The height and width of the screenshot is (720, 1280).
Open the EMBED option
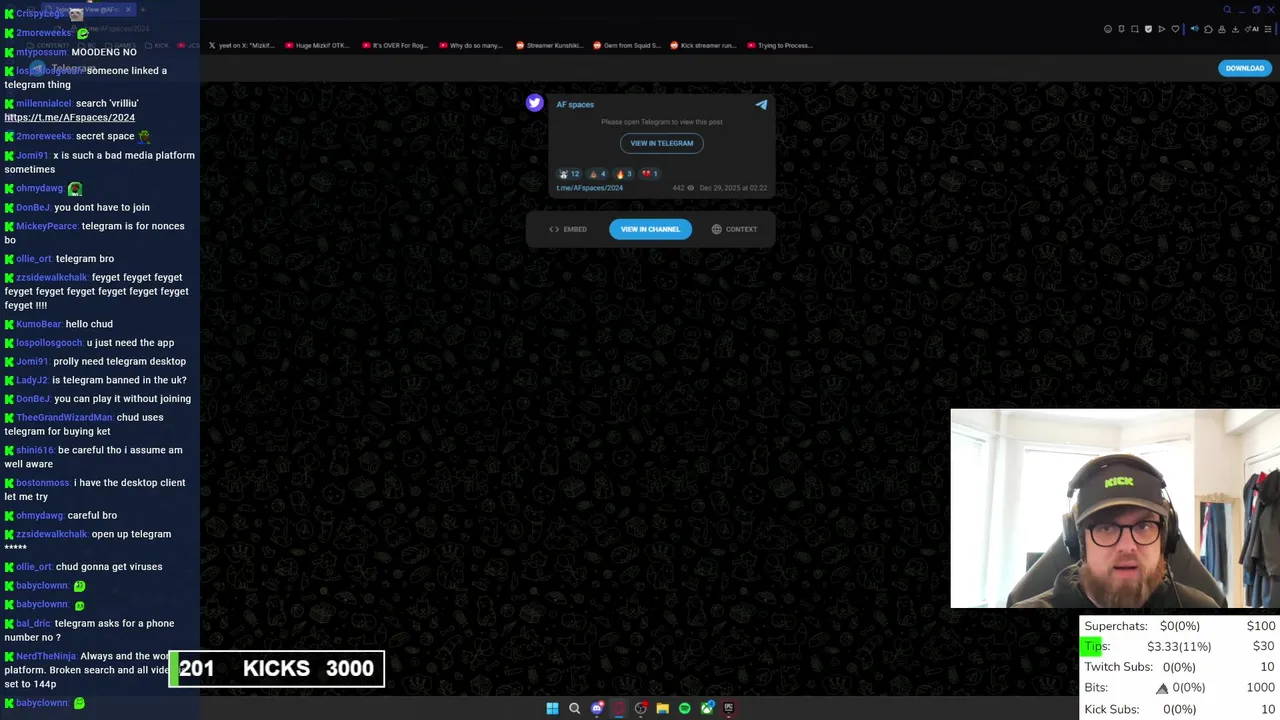[x=568, y=229]
